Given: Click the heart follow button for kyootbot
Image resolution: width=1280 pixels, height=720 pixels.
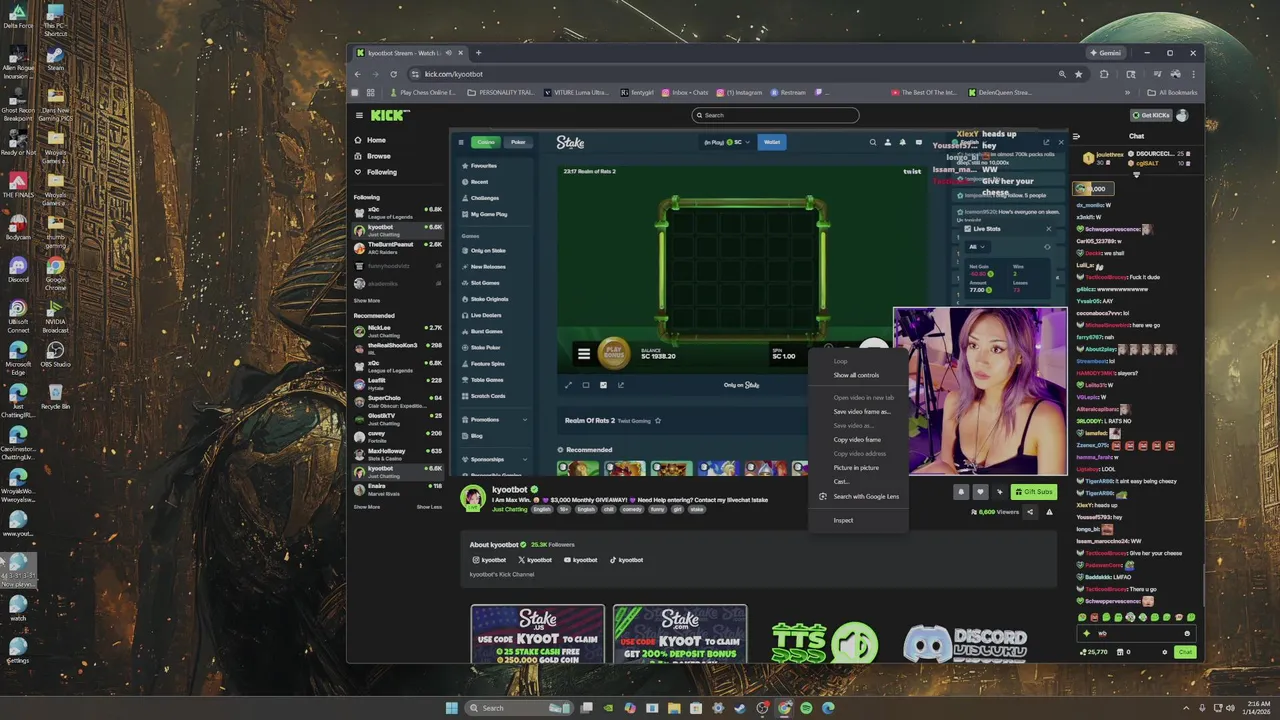Looking at the screenshot, I should (x=980, y=492).
